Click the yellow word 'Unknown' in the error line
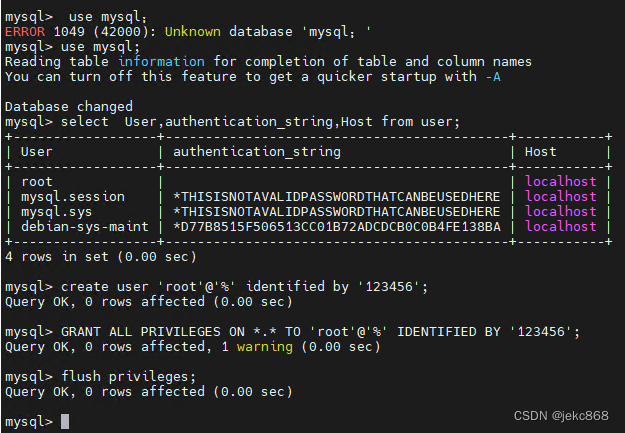This screenshot has height=433, width=625. pyautogui.click(x=193, y=31)
